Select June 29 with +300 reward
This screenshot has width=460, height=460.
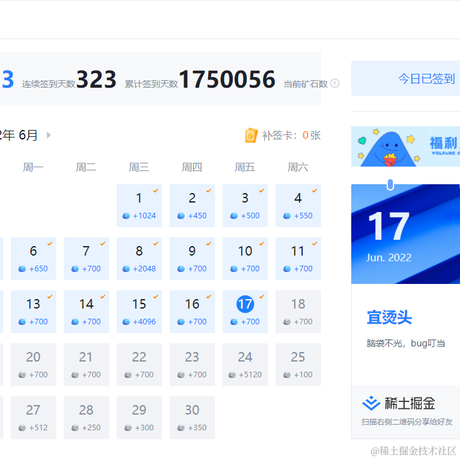[139, 418]
